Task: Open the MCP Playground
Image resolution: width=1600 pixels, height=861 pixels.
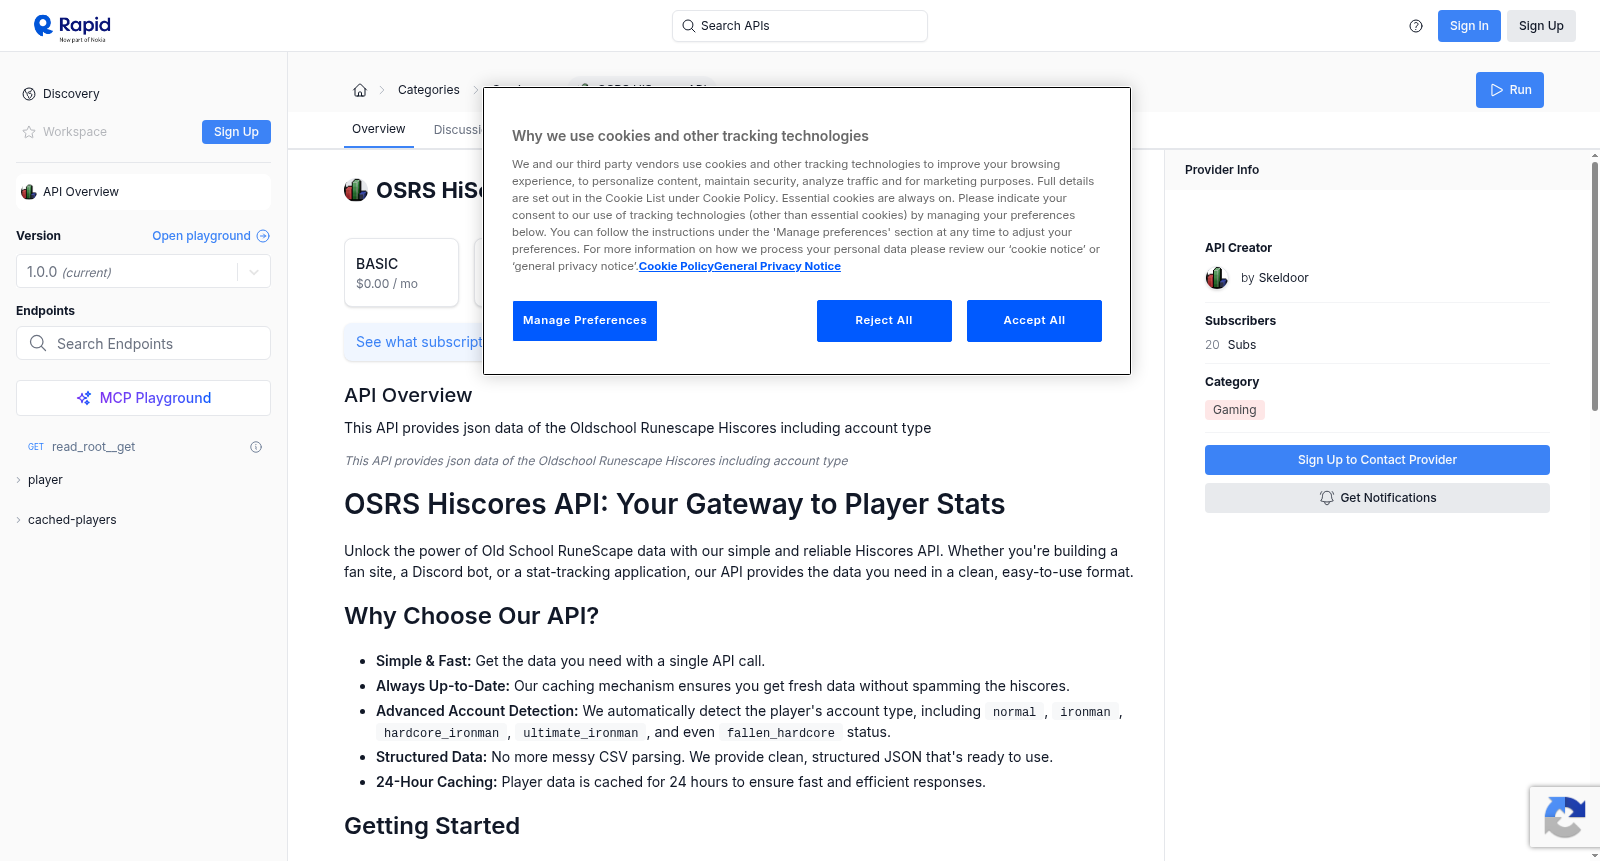Action: pos(143,398)
